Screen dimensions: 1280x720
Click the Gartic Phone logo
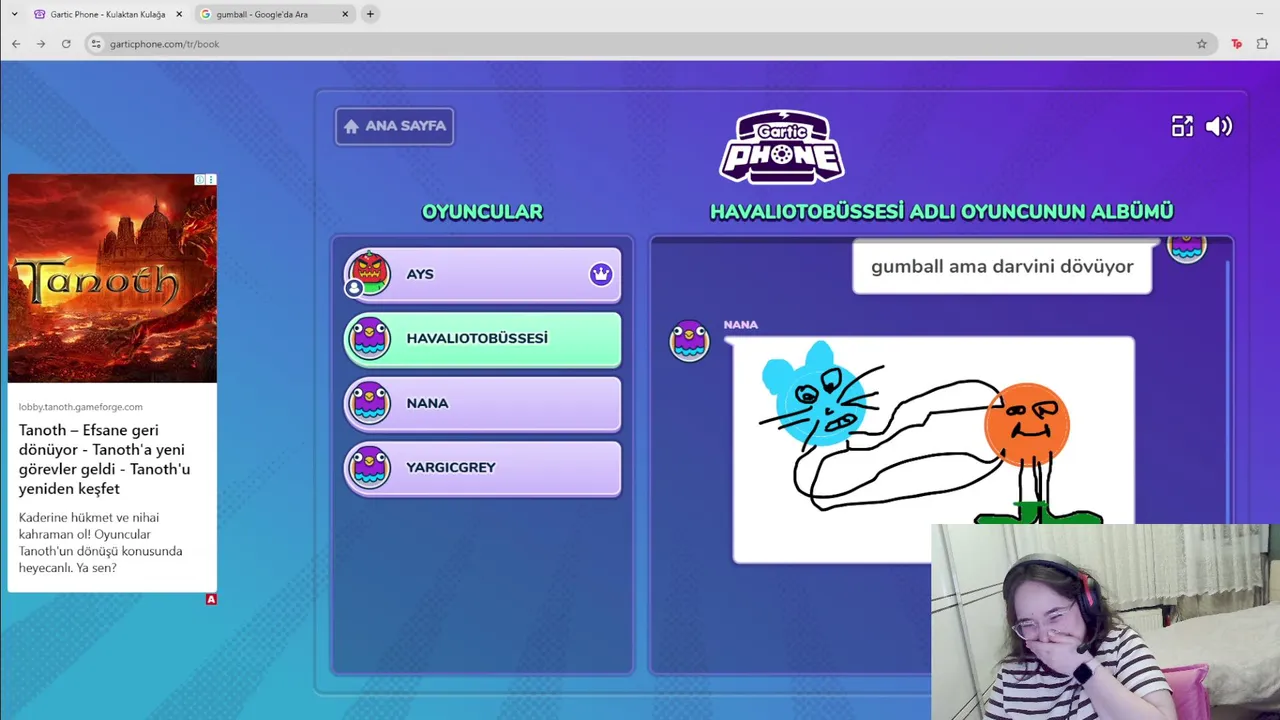782,147
